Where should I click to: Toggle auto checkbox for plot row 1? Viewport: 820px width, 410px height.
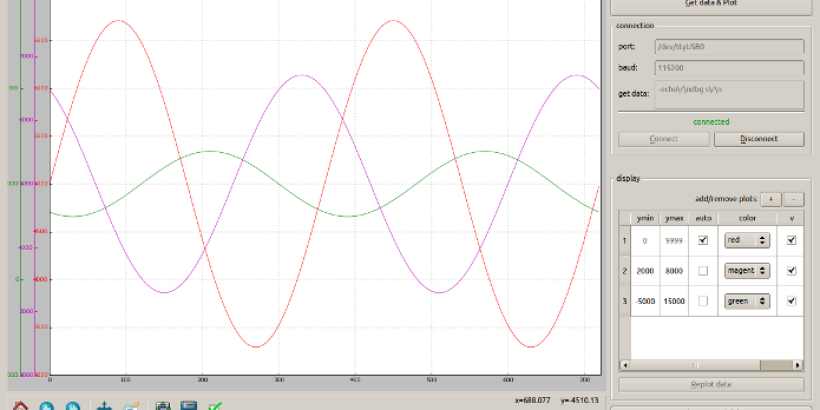703,241
